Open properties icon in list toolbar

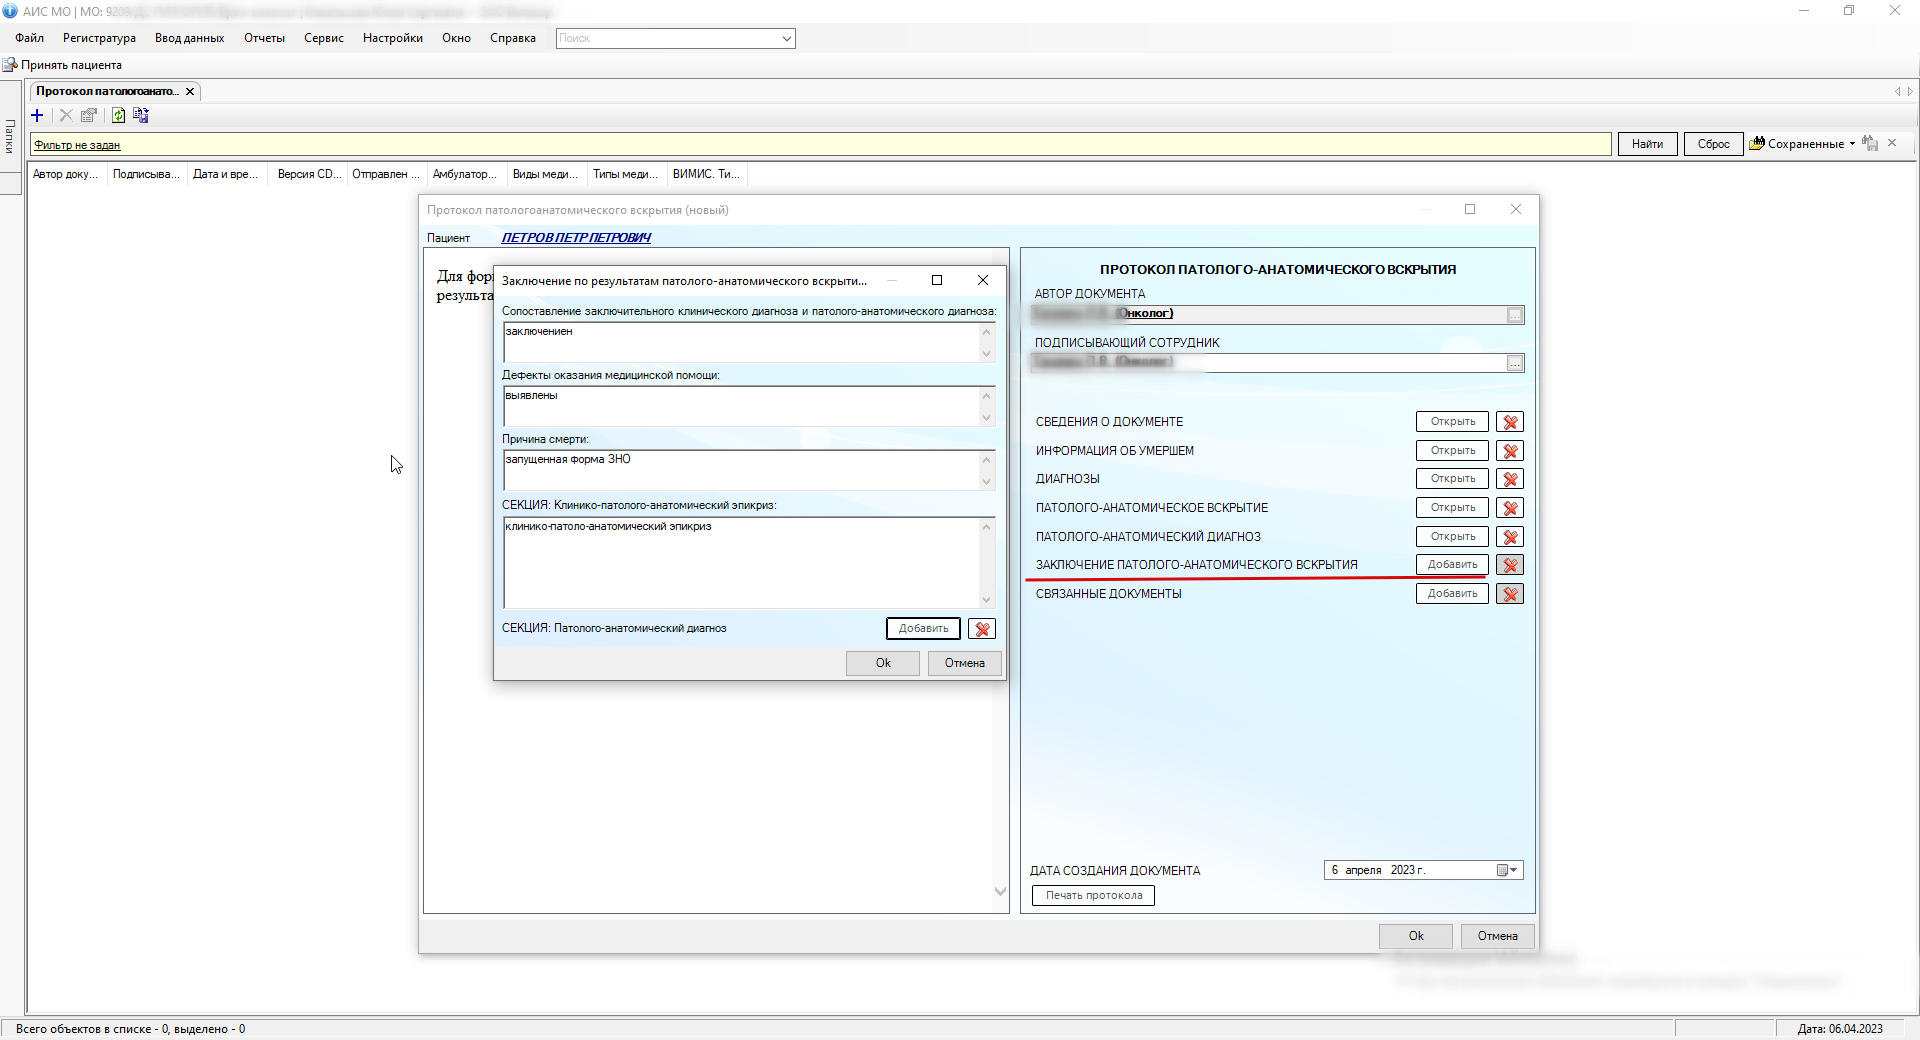(x=89, y=116)
